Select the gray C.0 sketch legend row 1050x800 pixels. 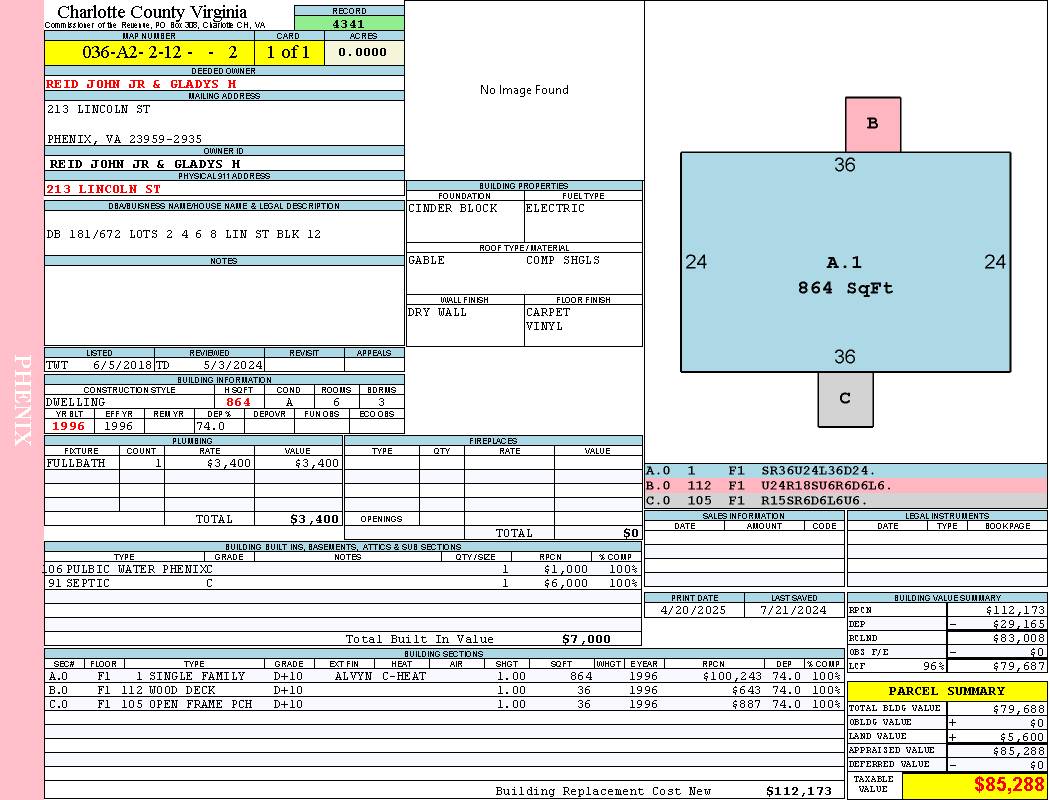844,500
